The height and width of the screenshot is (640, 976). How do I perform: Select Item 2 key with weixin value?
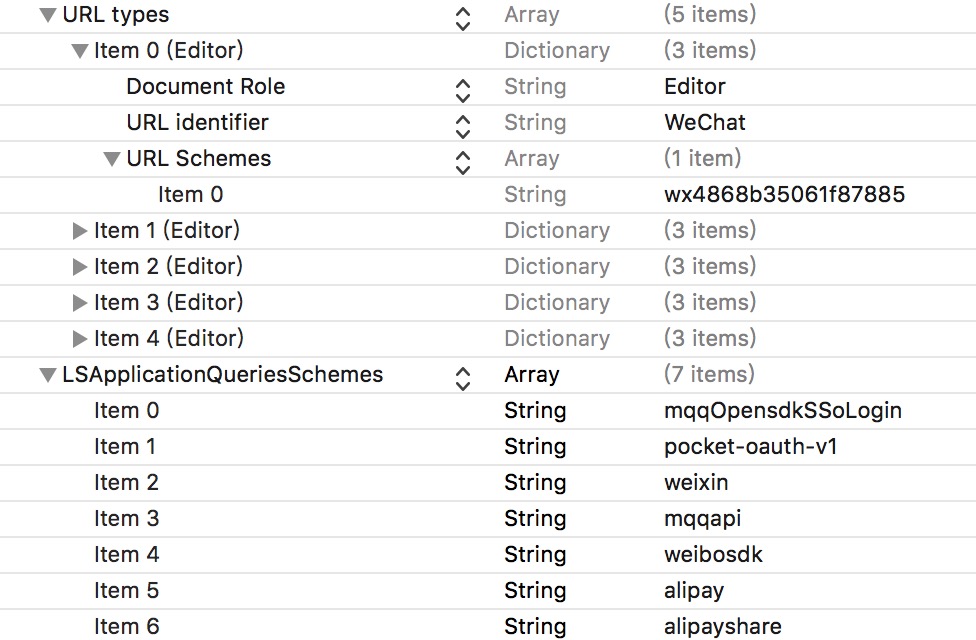tap(126, 482)
